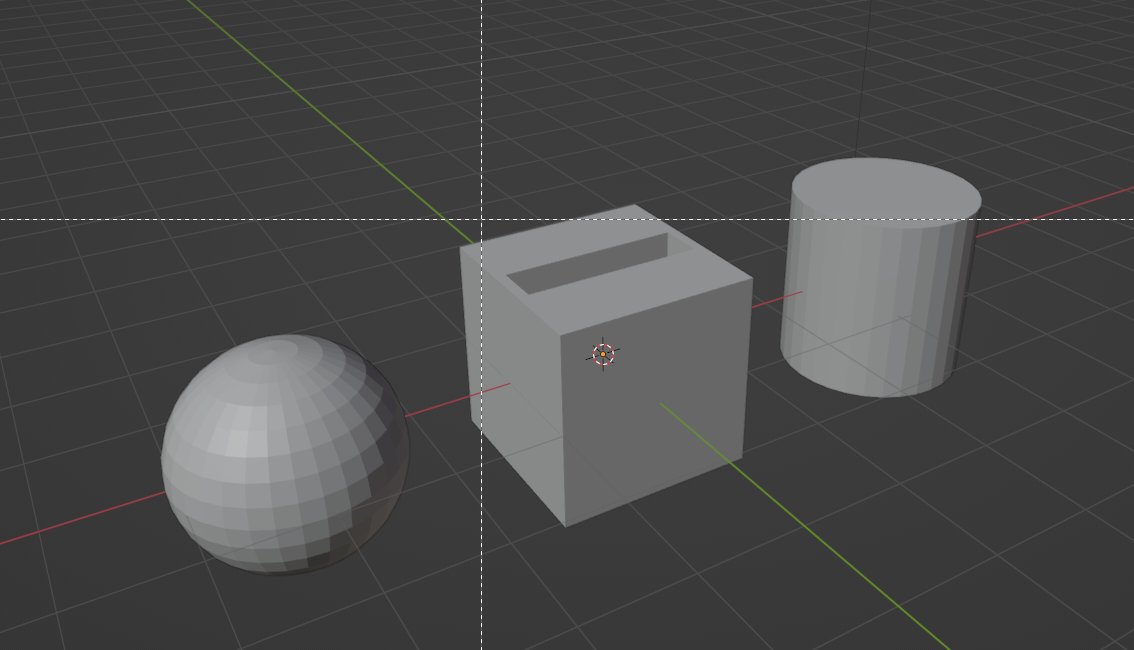Click the 3D cursor crosshair on the cube
The image size is (1134, 650).
tap(603, 354)
